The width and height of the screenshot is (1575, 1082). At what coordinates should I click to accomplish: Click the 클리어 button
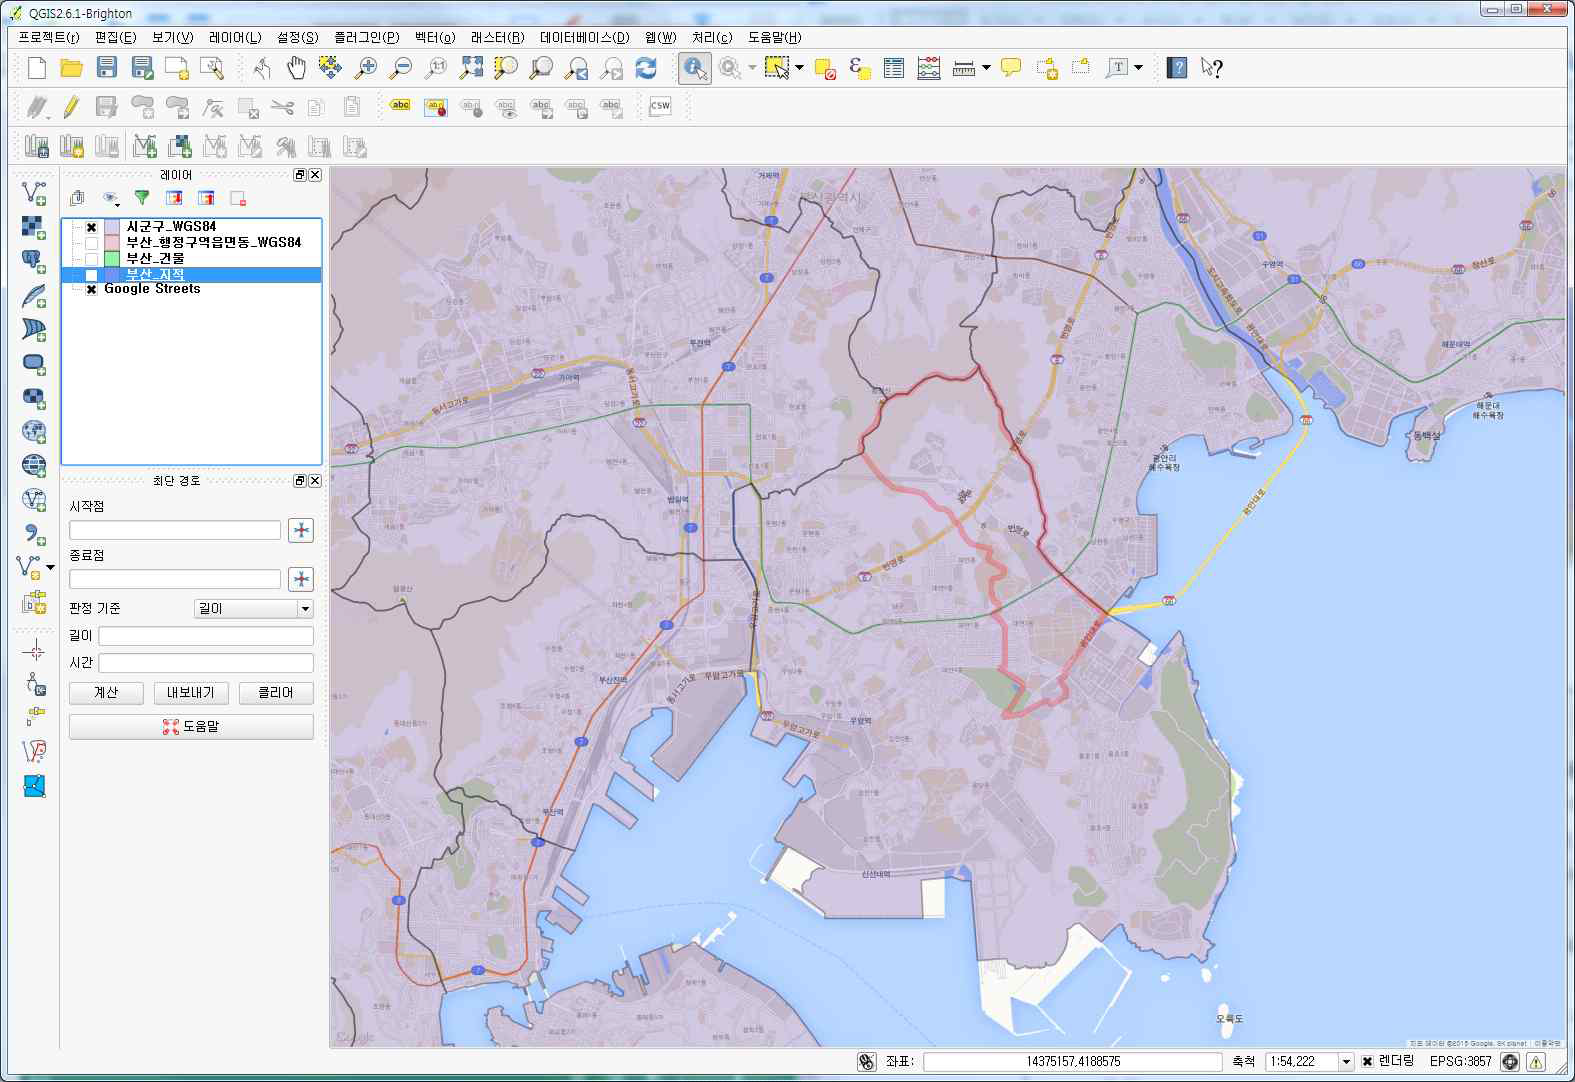coord(276,693)
